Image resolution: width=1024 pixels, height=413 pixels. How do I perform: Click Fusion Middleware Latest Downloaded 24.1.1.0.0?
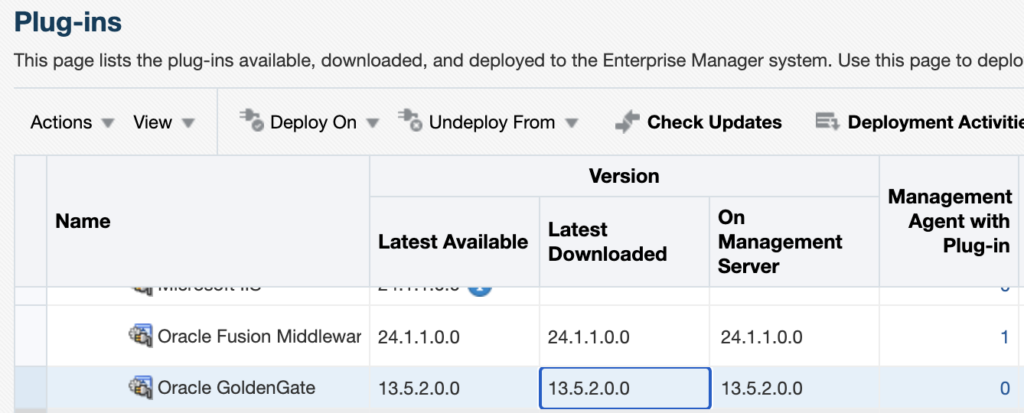[588, 338]
